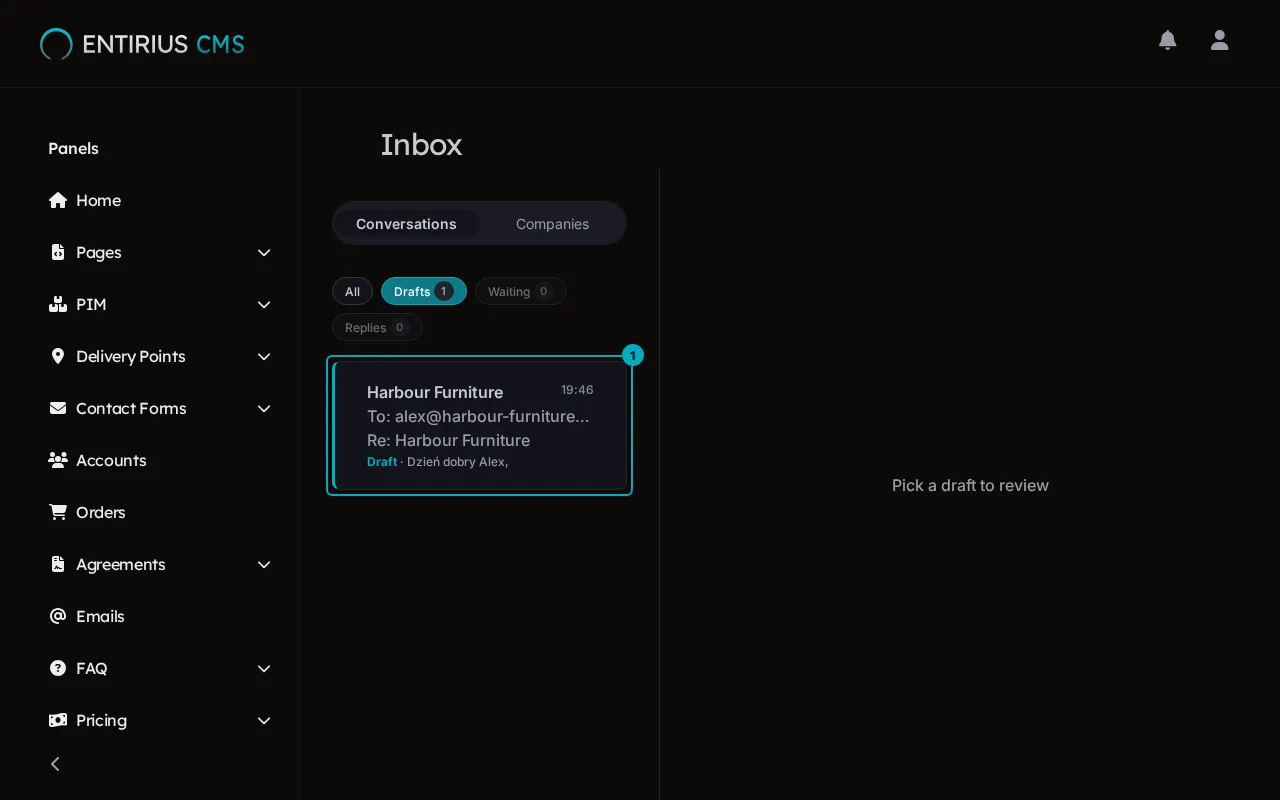1280x800 pixels.
Task: Click the "Dzień dobry Alex" draft preview
Action: 457,462
